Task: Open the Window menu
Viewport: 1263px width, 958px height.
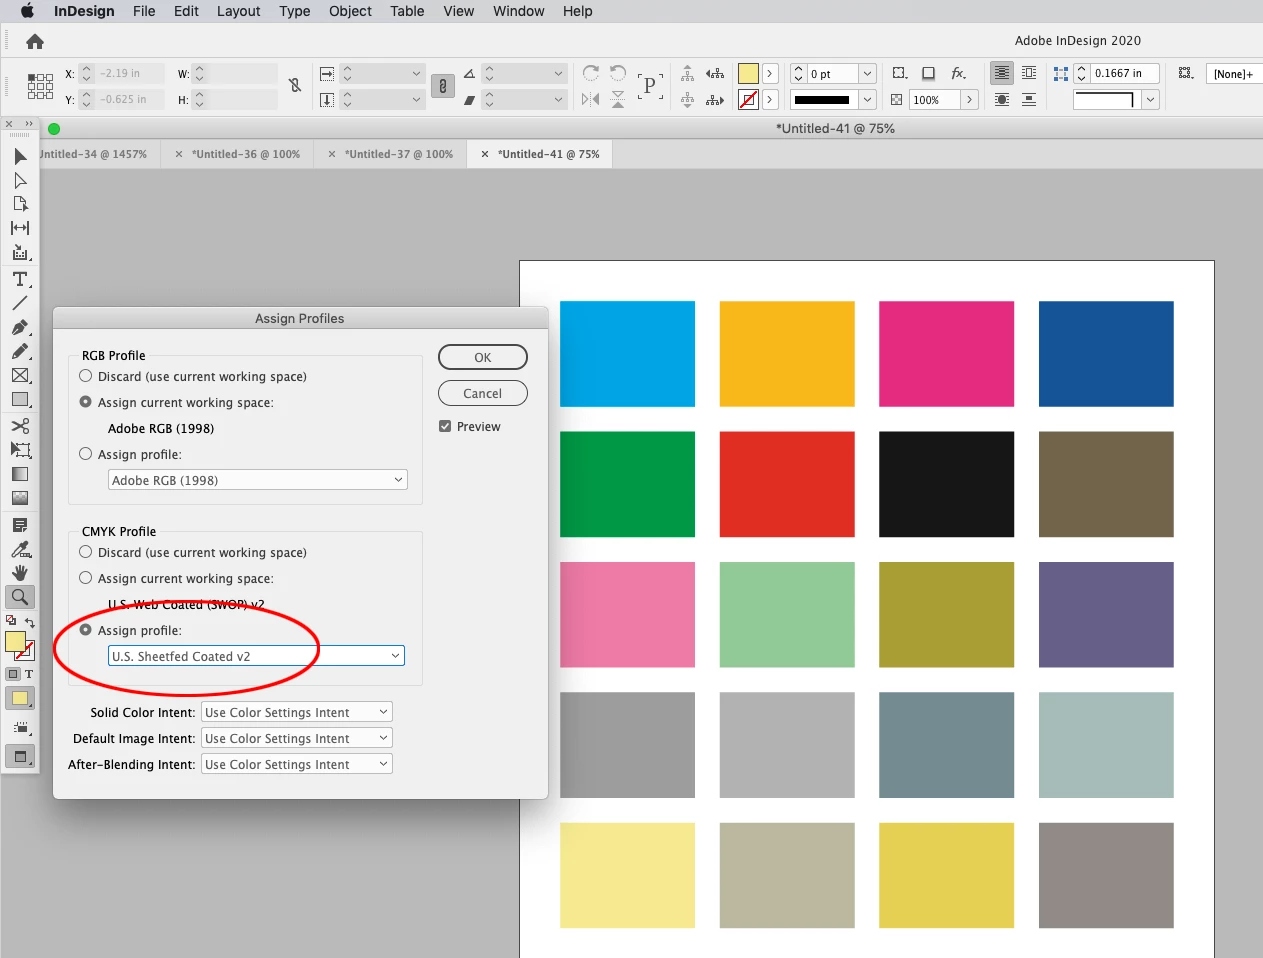Action: point(519,11)
